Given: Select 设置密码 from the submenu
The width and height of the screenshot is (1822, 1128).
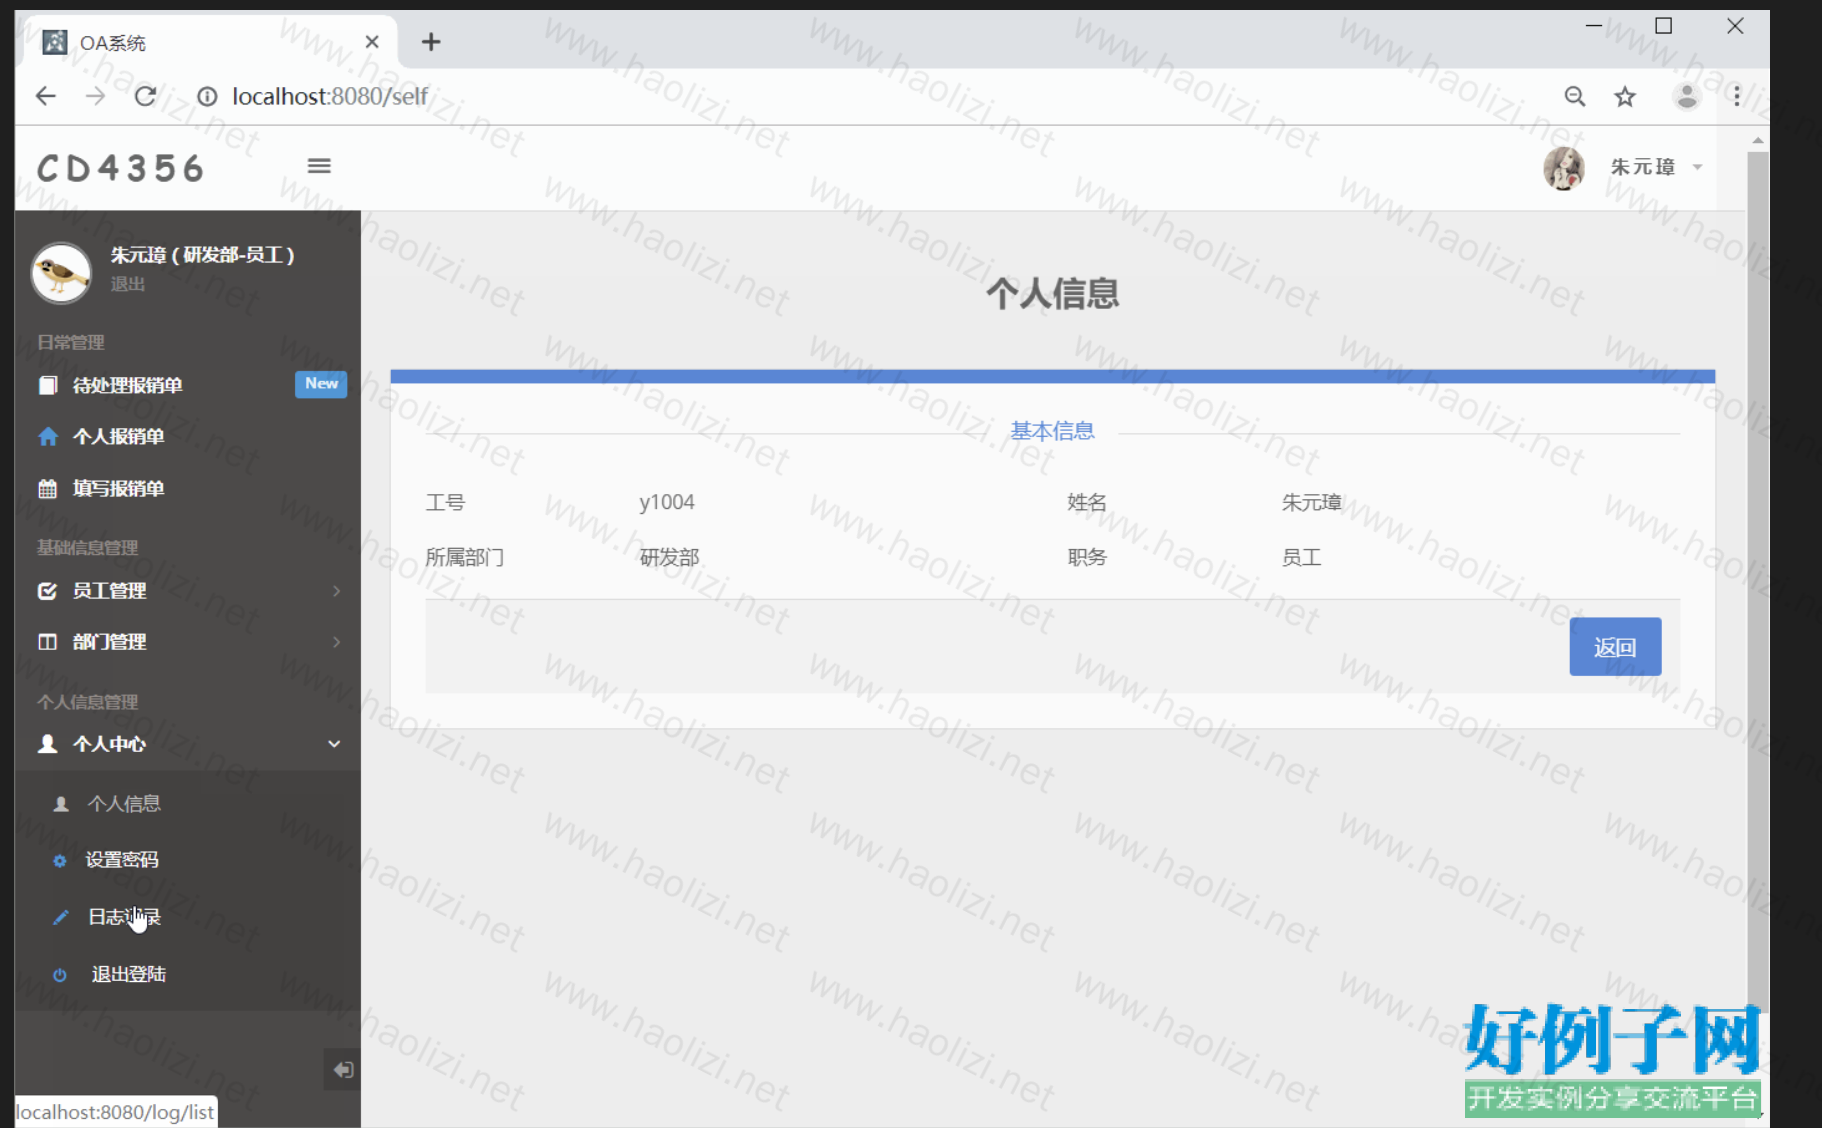Looking at the screenshot, I should [122, 860].
